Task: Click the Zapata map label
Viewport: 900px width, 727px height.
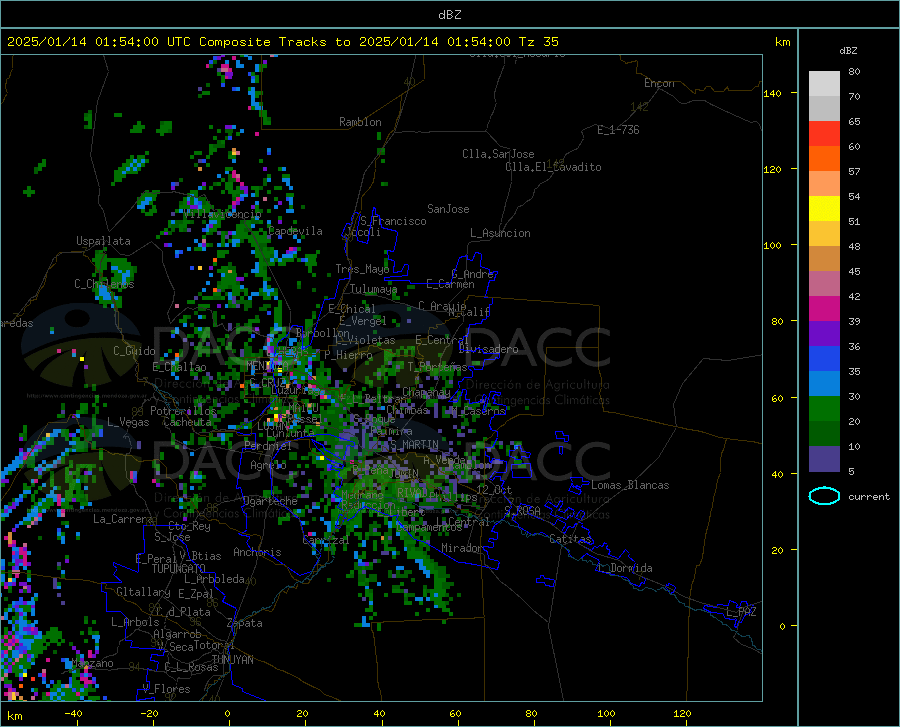Action: 245,623
